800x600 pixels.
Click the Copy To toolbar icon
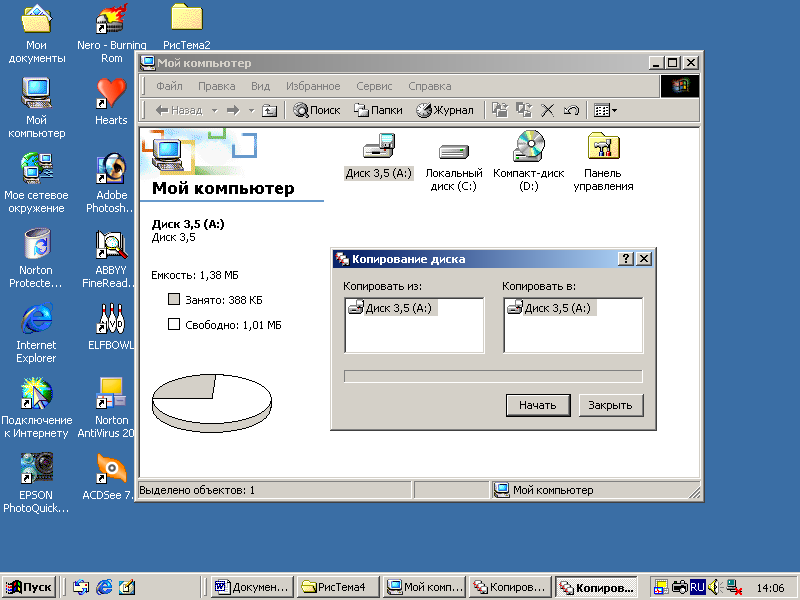click(523, 110)
